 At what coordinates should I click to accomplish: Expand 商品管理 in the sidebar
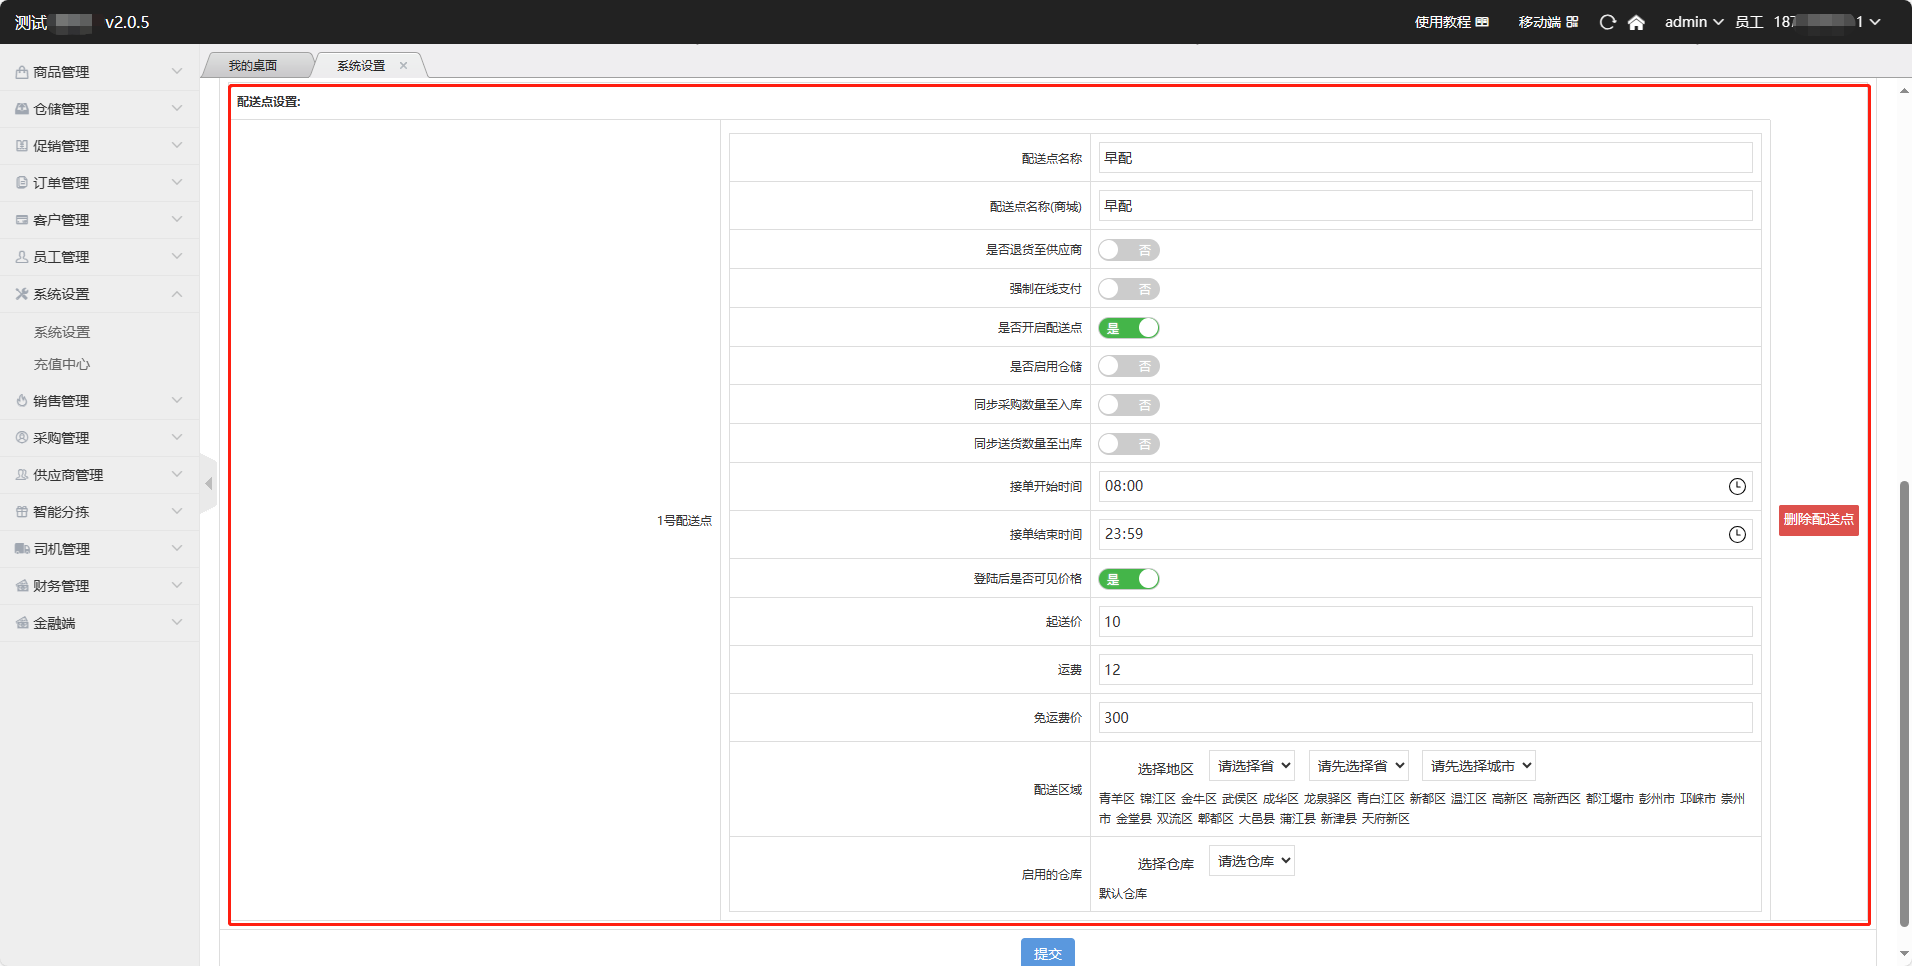tap(98, 72)
